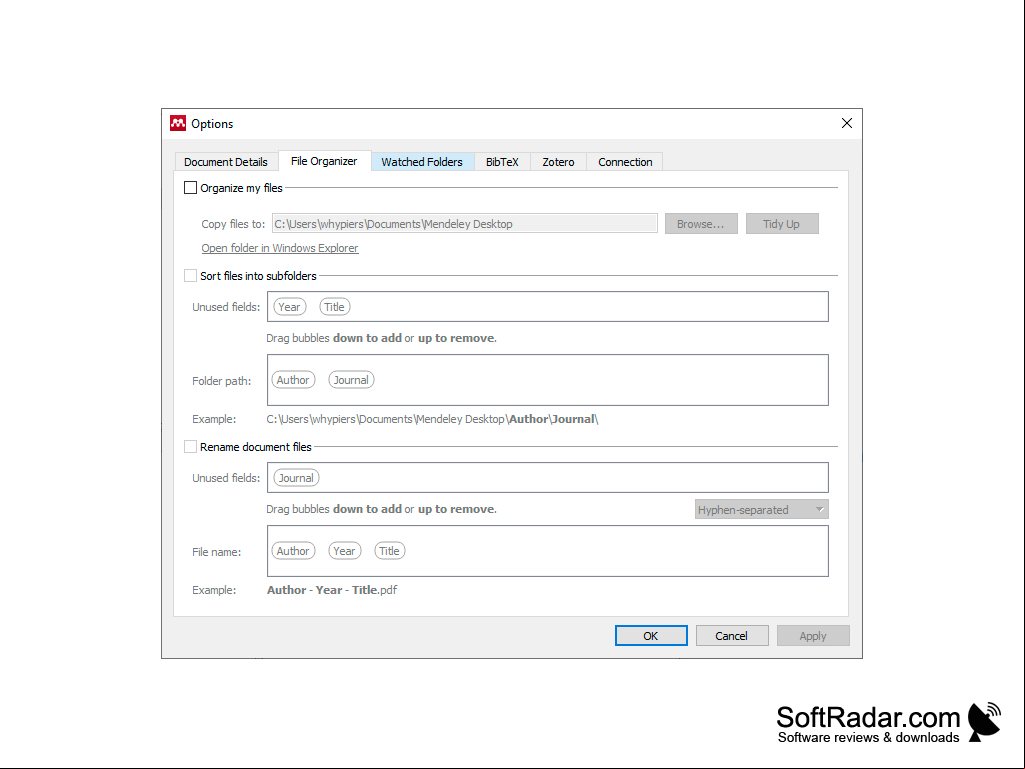The height and width of the screenshot is (769, 1025).
Task: Select the Year bubble in File name
Action: point(344,551)
